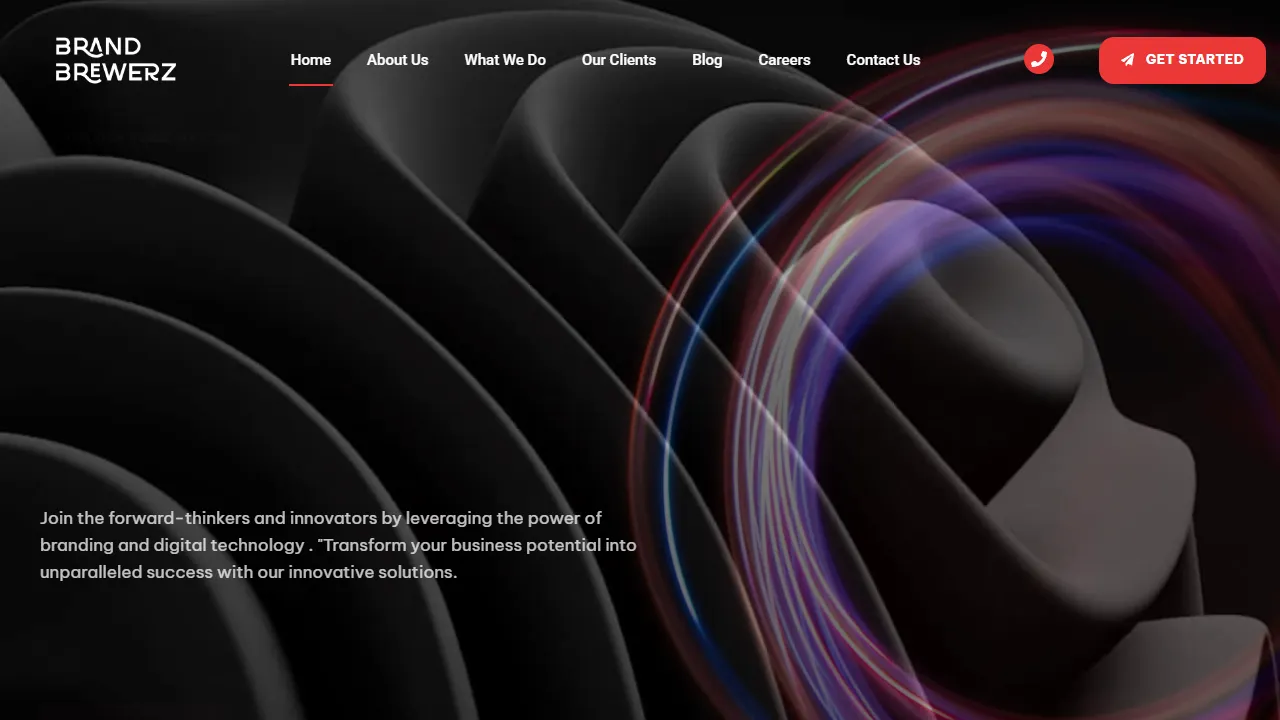Navigate to the Blog page
The height and width of the screenshot is (720, 1280).
tap(707, 60)
